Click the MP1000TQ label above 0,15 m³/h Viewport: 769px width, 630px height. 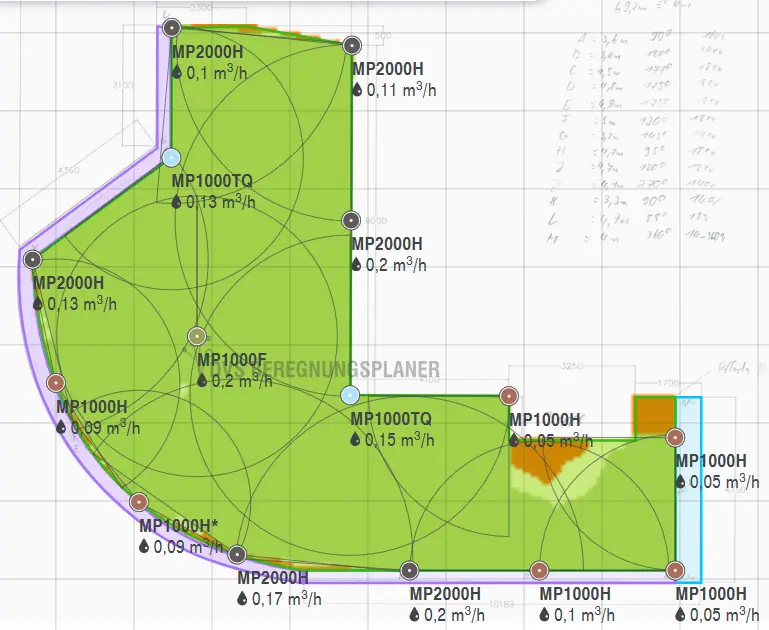point(391,419)
